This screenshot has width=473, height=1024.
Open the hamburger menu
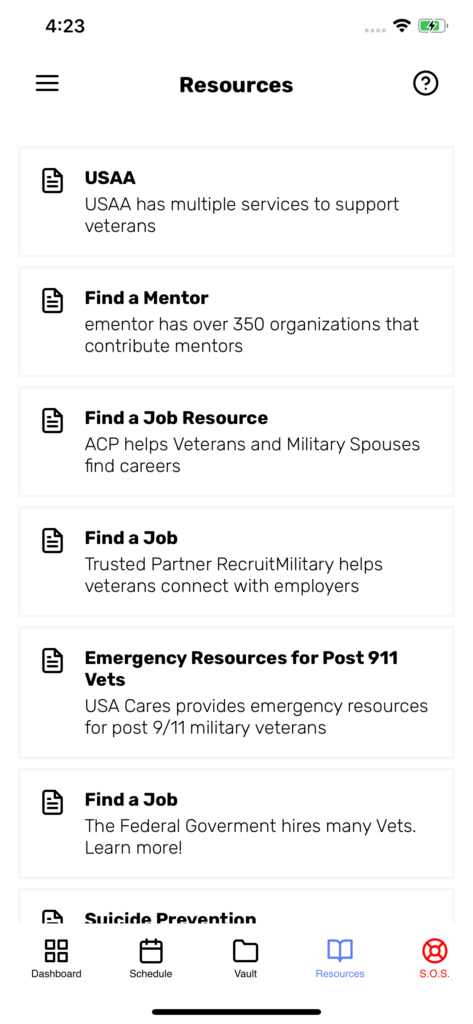(x=47, y=84)
